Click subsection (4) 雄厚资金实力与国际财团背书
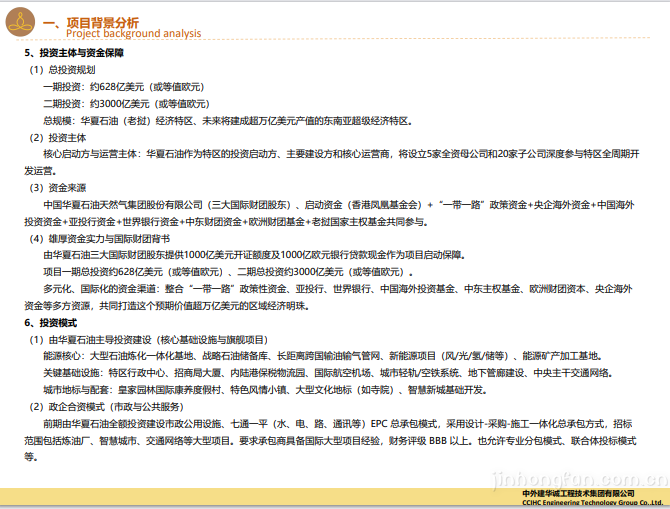This screenshot has width=670, height=509. (x=100, y=239)
